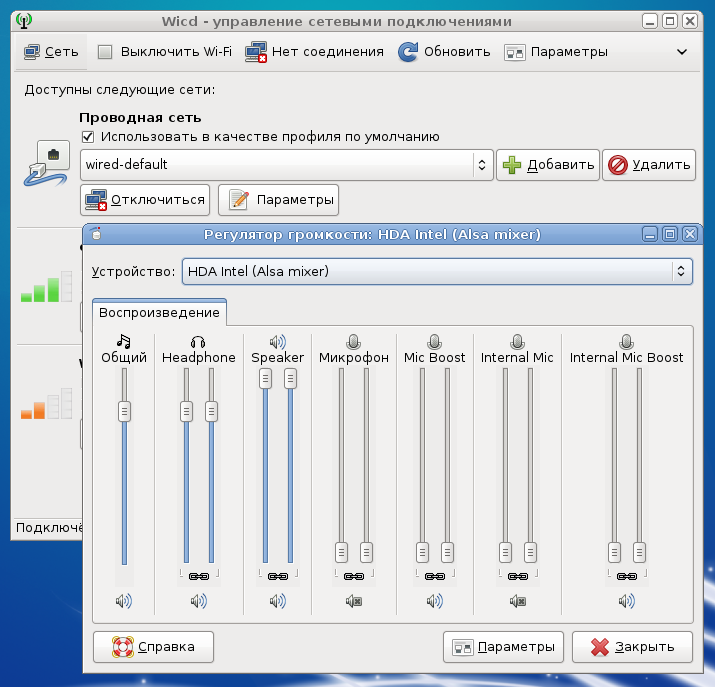Click the Mic Boost right channel slider handle
Screen dimensions: 715x687
tap(447, 553)
